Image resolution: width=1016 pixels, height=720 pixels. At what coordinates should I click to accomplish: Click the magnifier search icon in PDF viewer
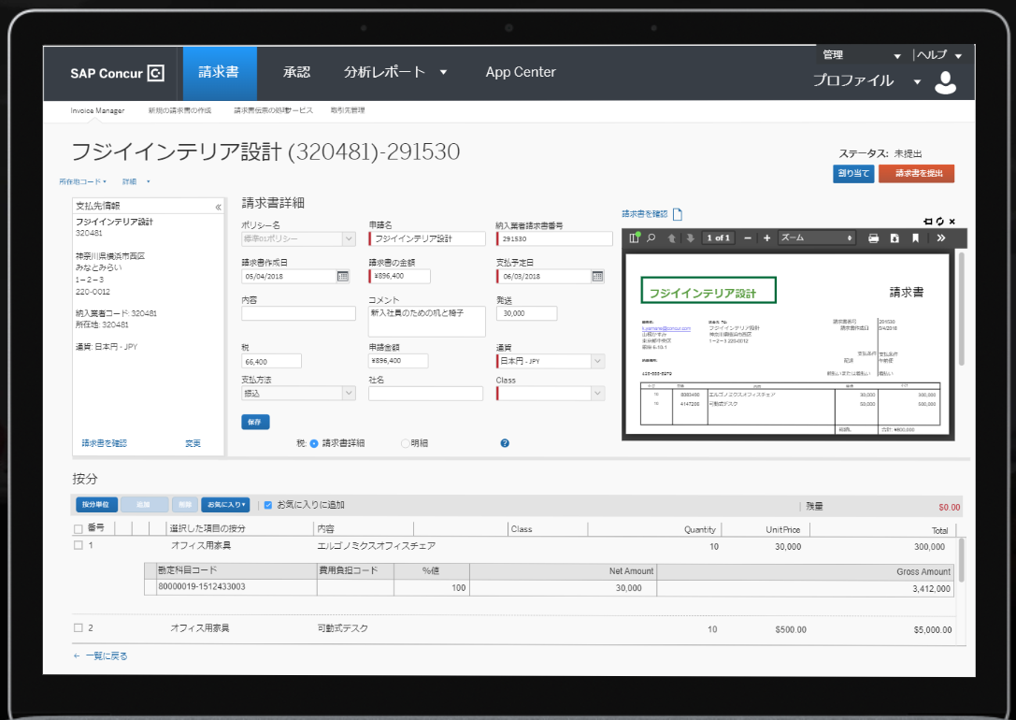click(651, 238)
